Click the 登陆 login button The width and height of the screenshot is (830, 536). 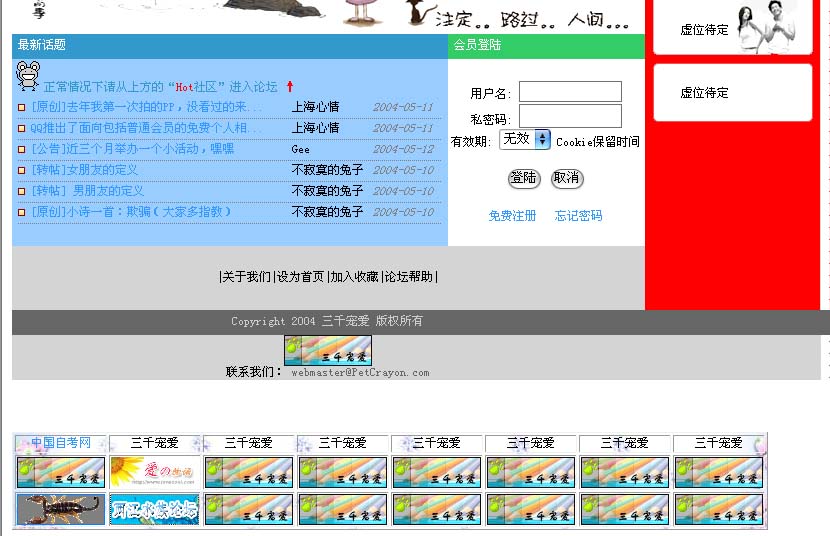524,178
